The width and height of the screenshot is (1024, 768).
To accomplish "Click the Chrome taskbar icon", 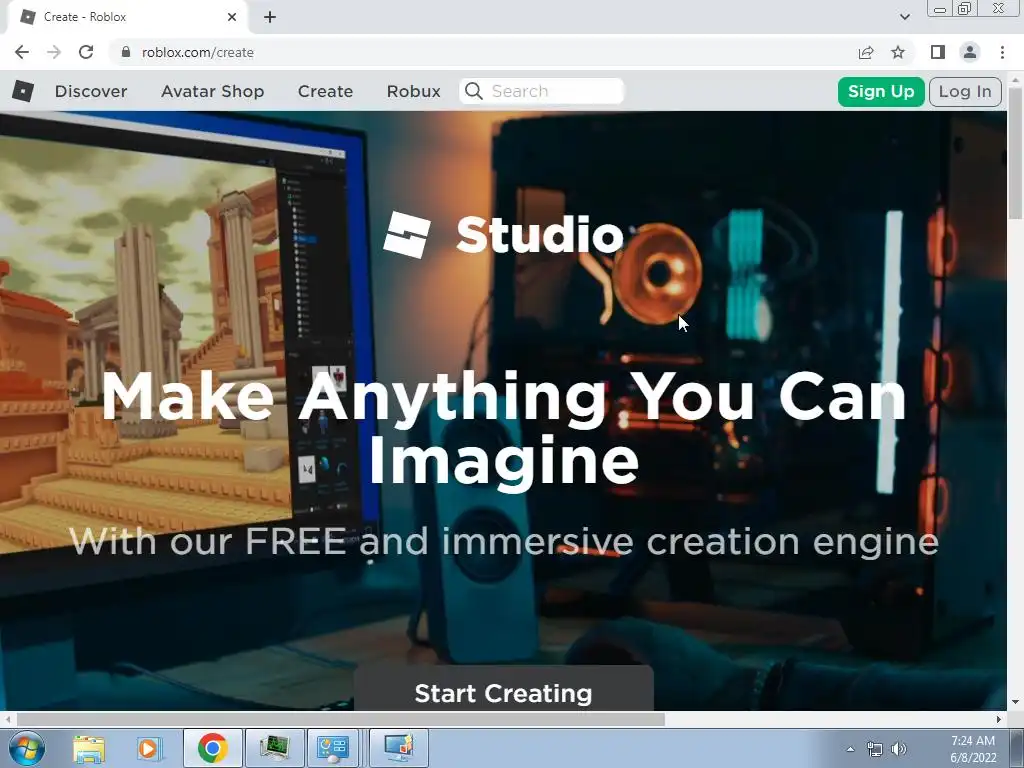I will 212,748.
